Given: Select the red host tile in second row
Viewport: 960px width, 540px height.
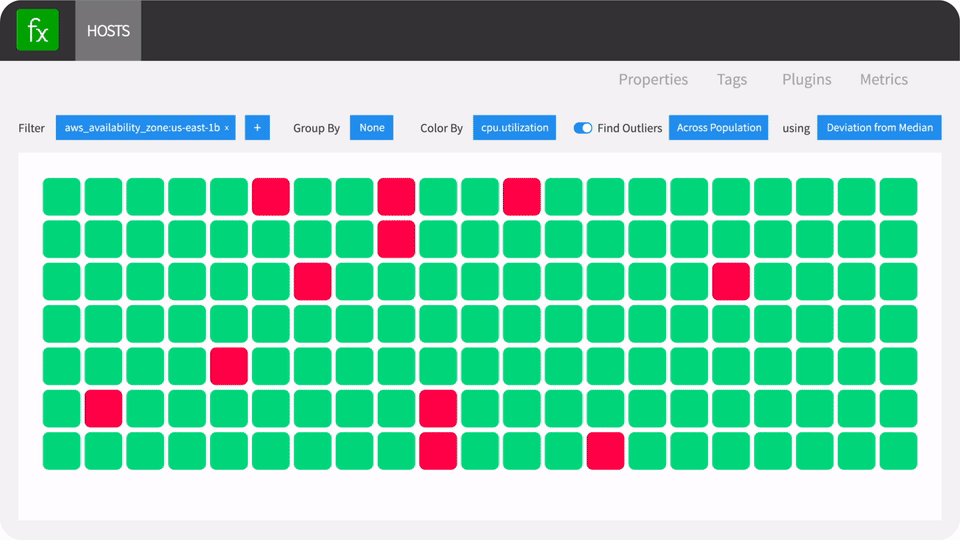Looking at the screenshot, I should pos(396,239).
